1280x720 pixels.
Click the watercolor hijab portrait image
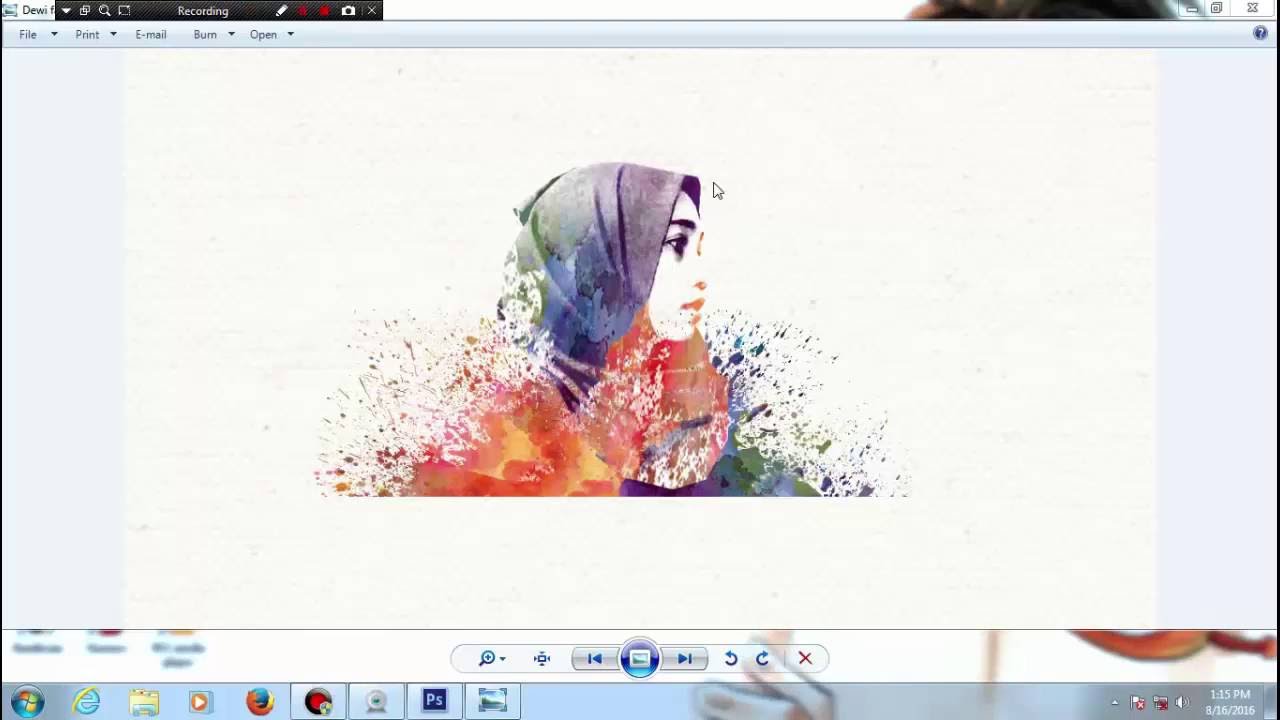(612, 330)
